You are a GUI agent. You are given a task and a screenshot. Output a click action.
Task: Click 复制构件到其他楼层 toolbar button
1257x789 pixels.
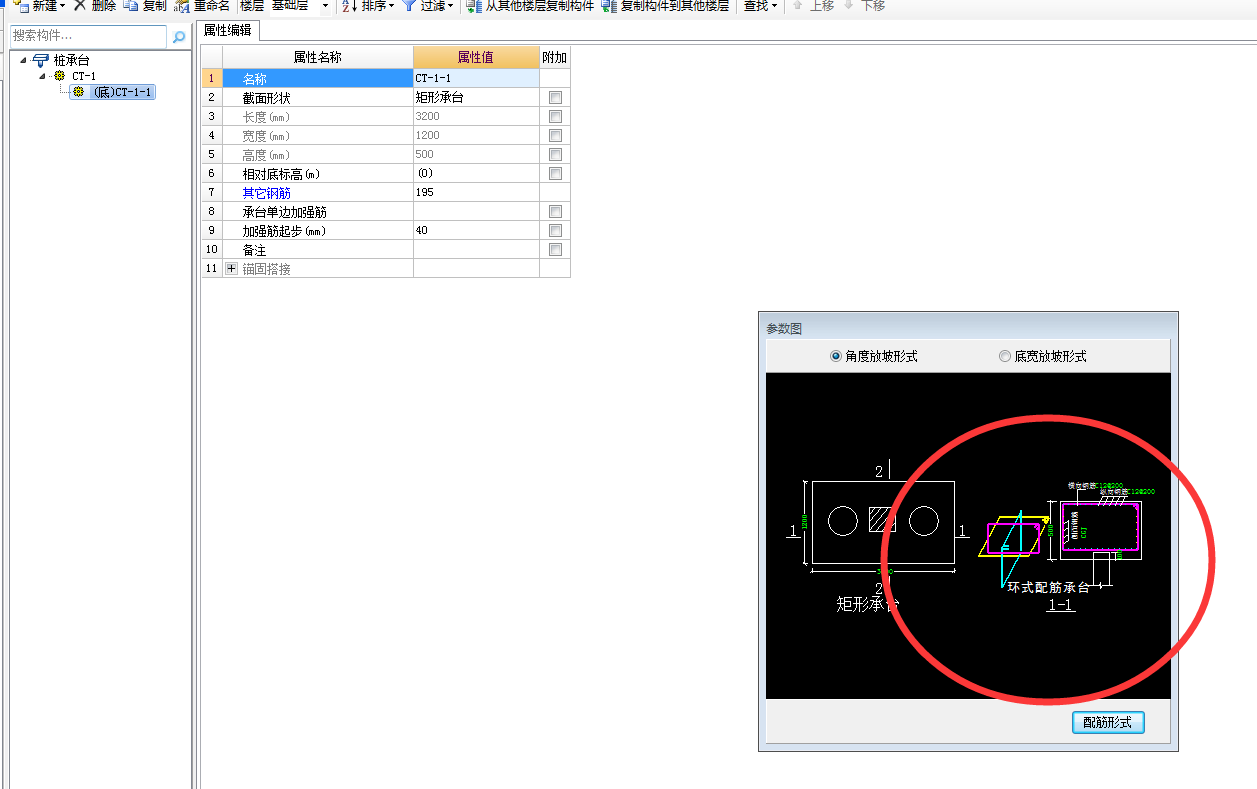(665, 6)
